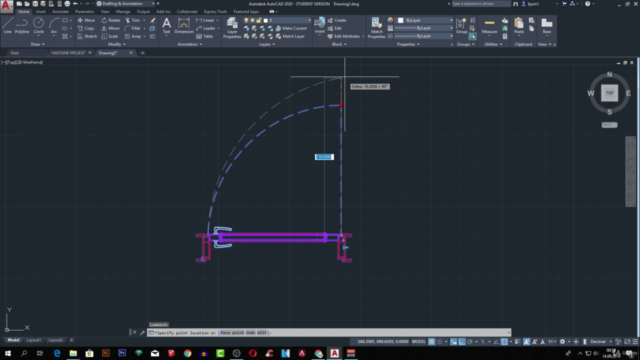Toggle MODEL space button in status bar
The height and width of the screenshot is (360, 640).
point(419,342)
